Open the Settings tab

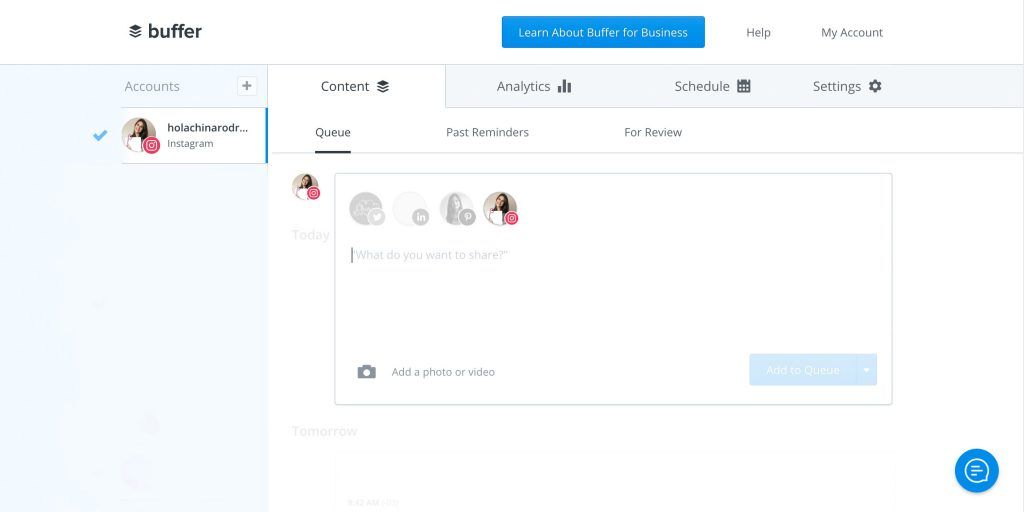(847, 86)
